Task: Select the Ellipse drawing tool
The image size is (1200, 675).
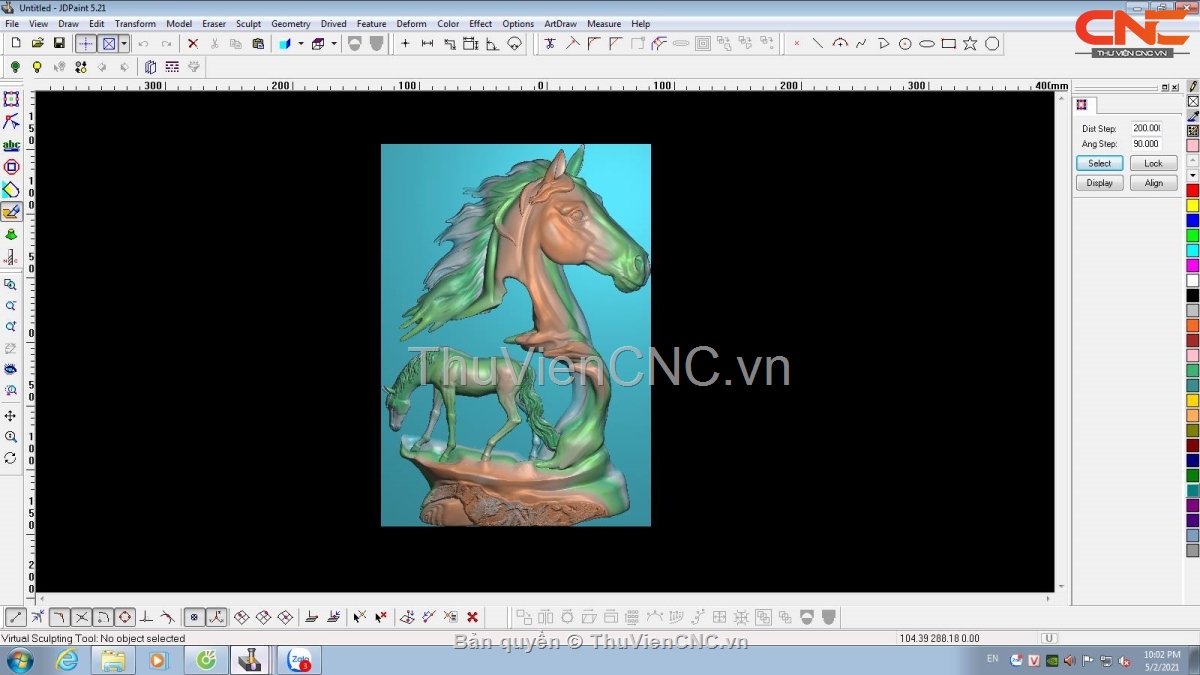Action: [x=927, y=44]
